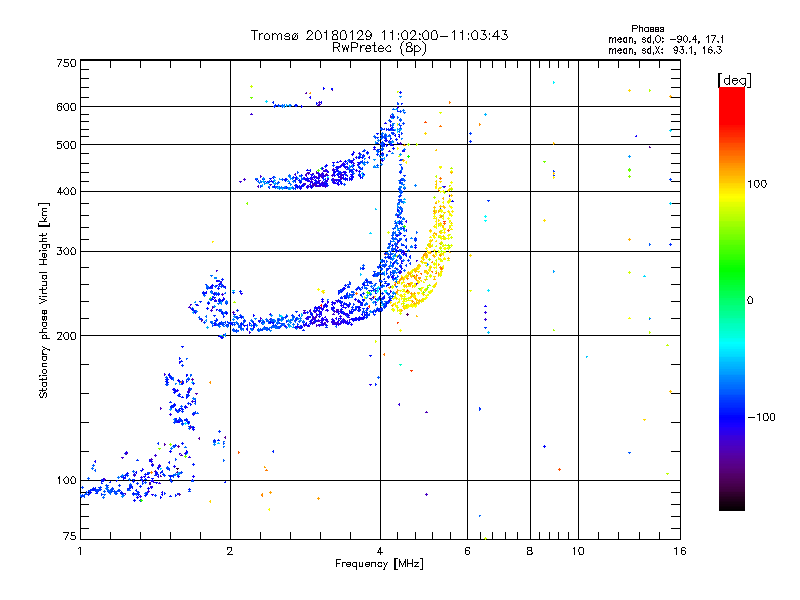Viewport: 800px width, 600px height.
Task: Click the y-axis tick label '200'
Action: coord(66,336)
